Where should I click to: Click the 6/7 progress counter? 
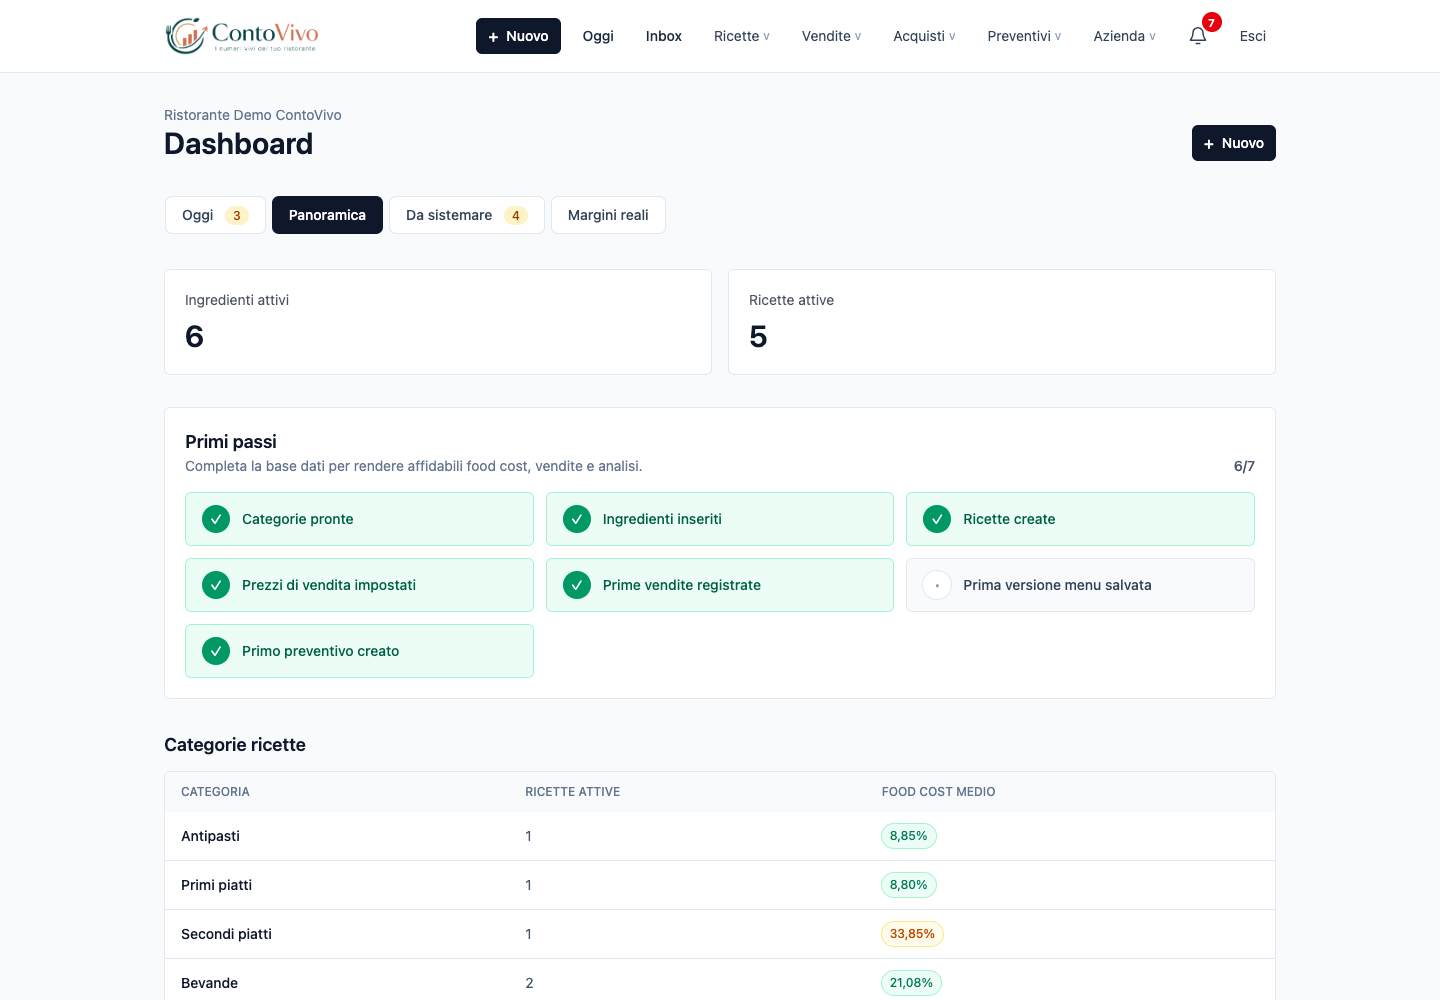pyautogui.click(x=1244, y=466)
